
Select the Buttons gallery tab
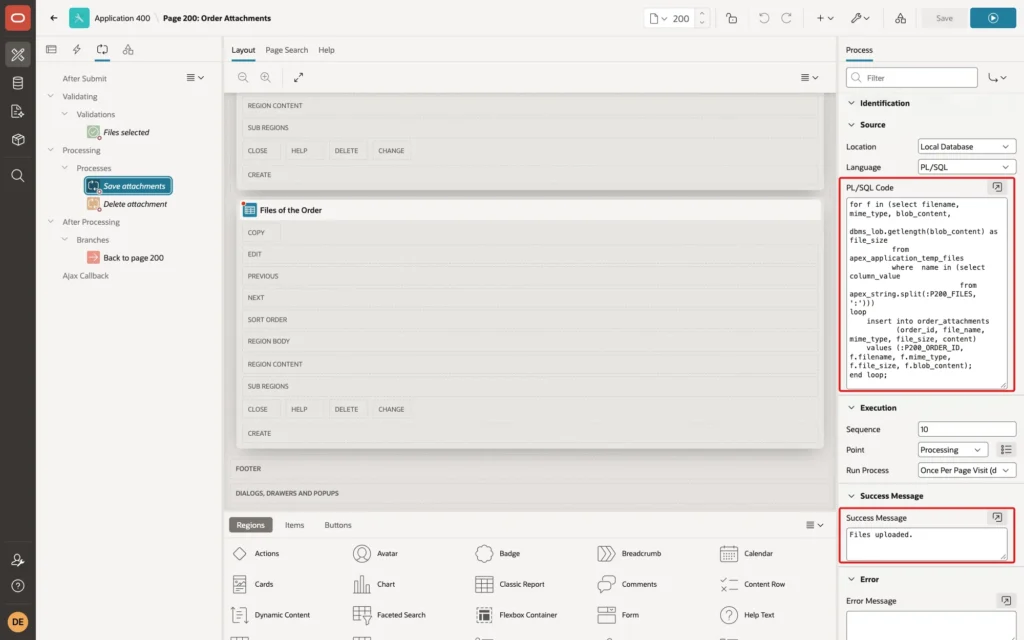point(338,525)
